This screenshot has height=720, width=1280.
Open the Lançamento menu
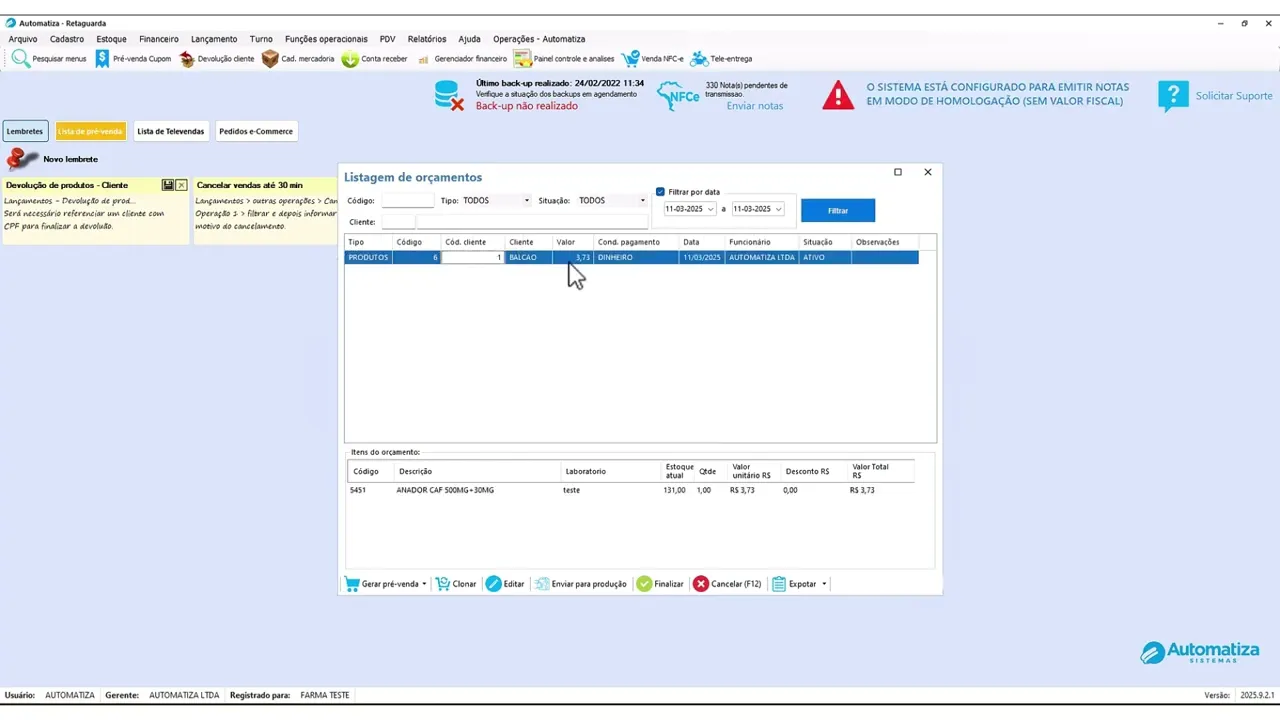tap(214, 39)
